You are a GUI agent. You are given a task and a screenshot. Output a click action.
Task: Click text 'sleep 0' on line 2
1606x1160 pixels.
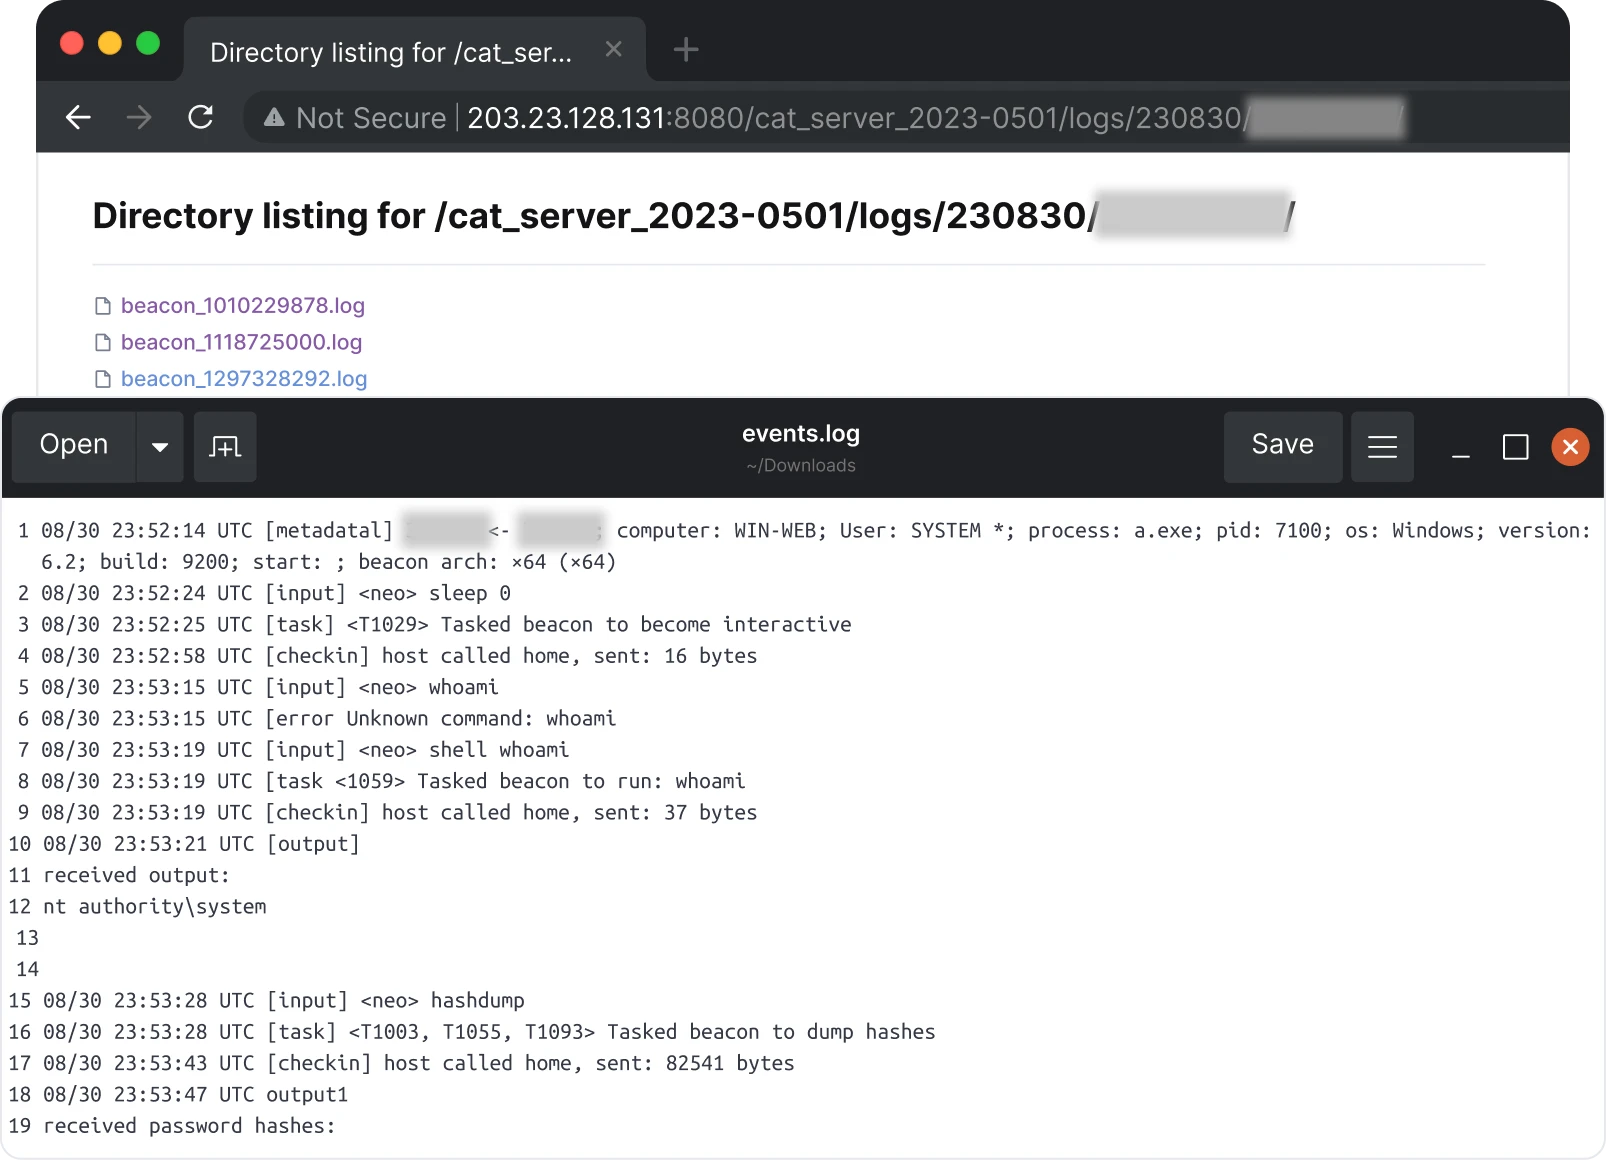tap(470, 593)
